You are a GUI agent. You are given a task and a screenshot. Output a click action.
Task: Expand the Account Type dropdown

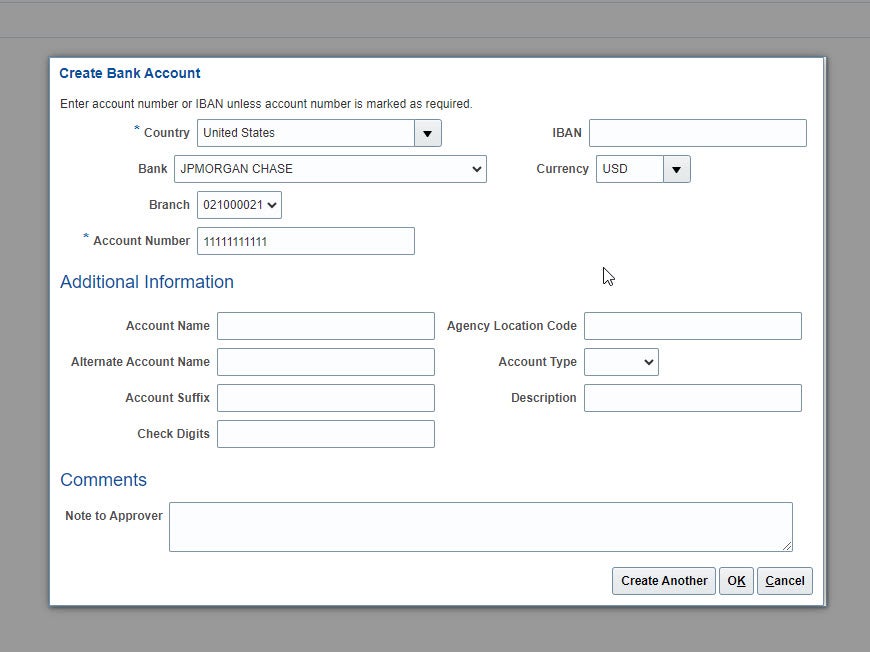point(646,361)
